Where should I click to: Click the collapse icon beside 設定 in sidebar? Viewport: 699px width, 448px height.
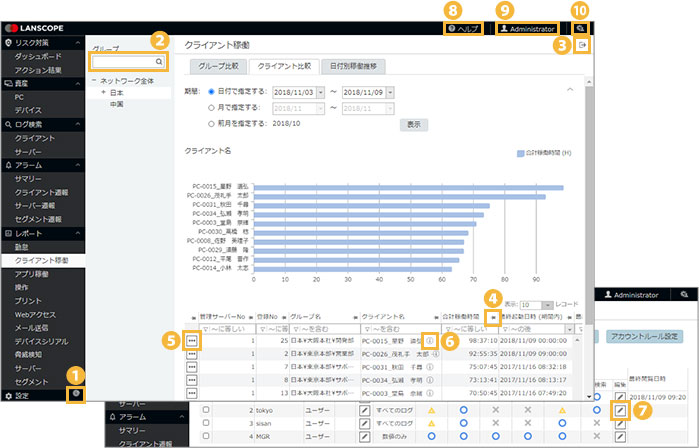point(74,394)
